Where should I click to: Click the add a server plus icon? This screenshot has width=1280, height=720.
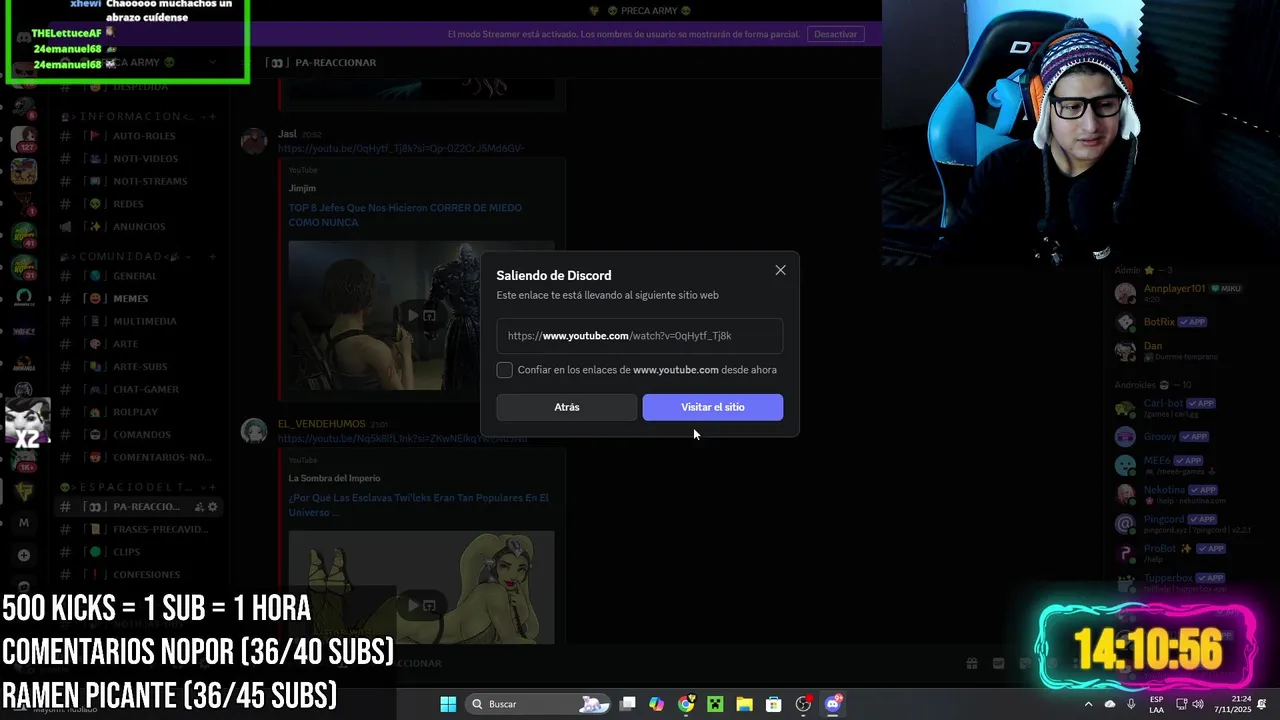(24, 555)
